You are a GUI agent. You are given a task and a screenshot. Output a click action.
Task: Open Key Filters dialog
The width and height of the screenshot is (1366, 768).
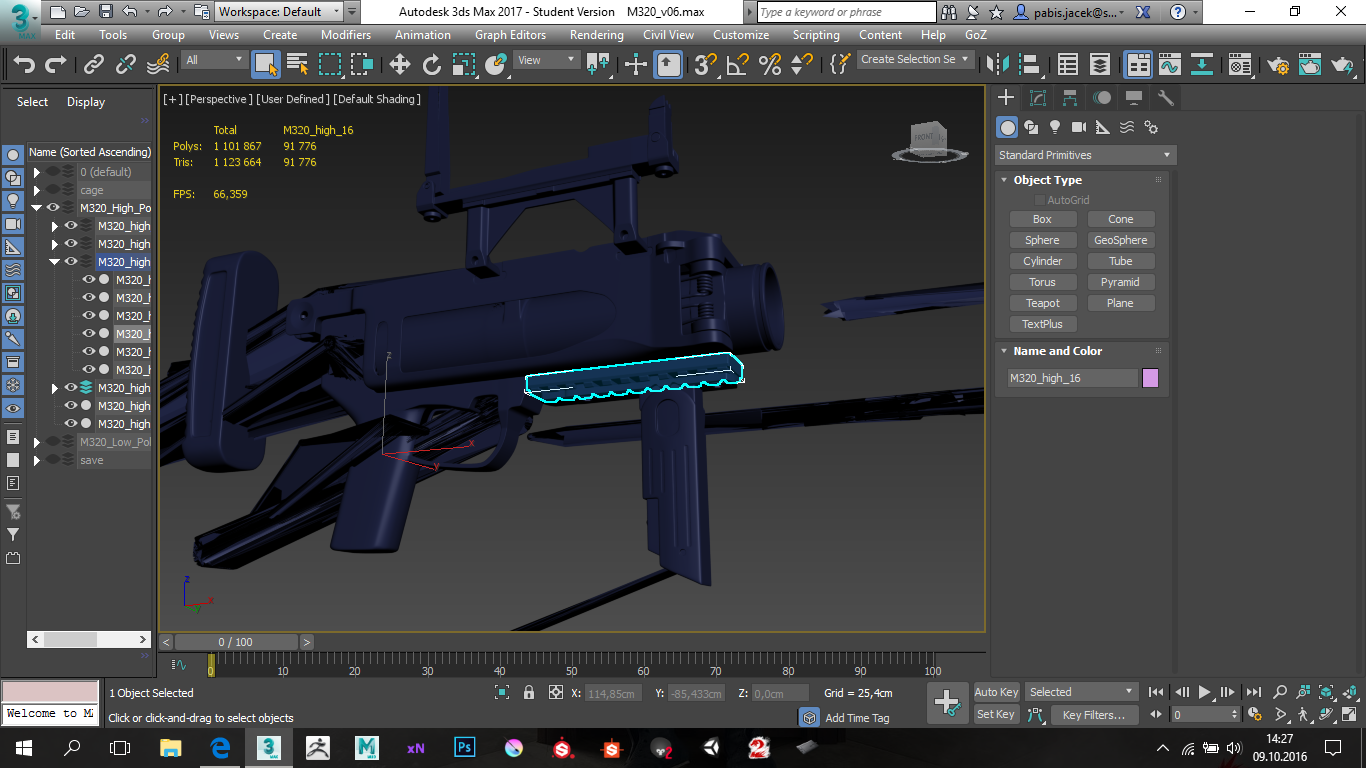pyautogui.click(x=1094, y=714)
